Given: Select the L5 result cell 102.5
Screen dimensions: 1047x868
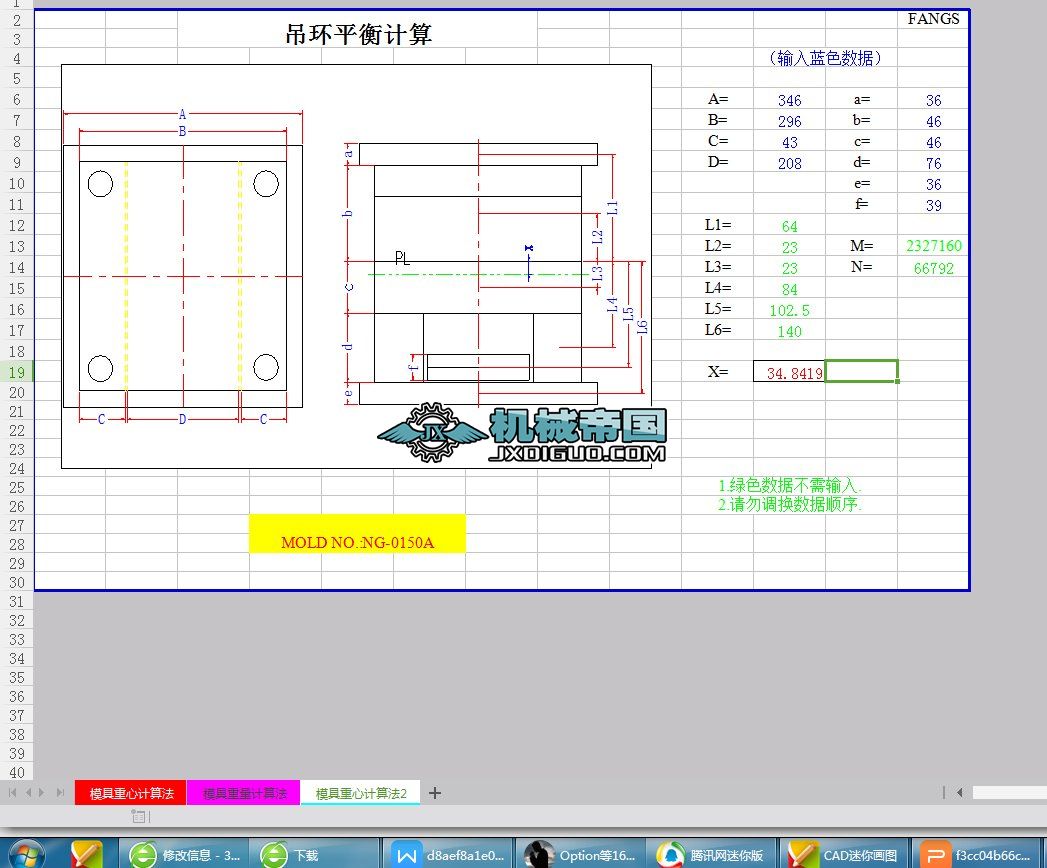Looking at the screenshot, I should pos(789,310).
